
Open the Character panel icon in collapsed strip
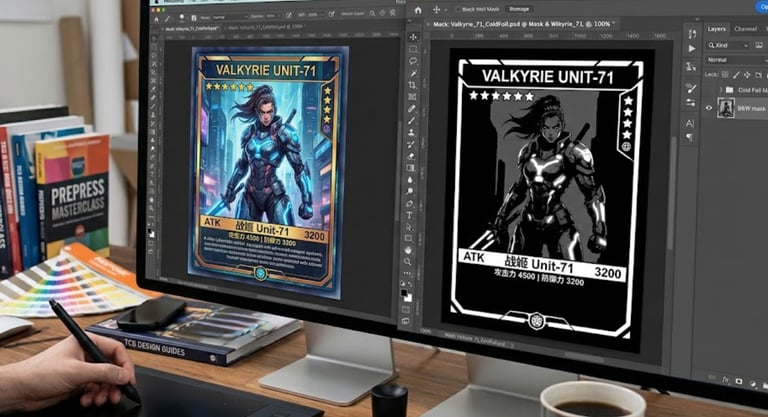coord(690,123)
